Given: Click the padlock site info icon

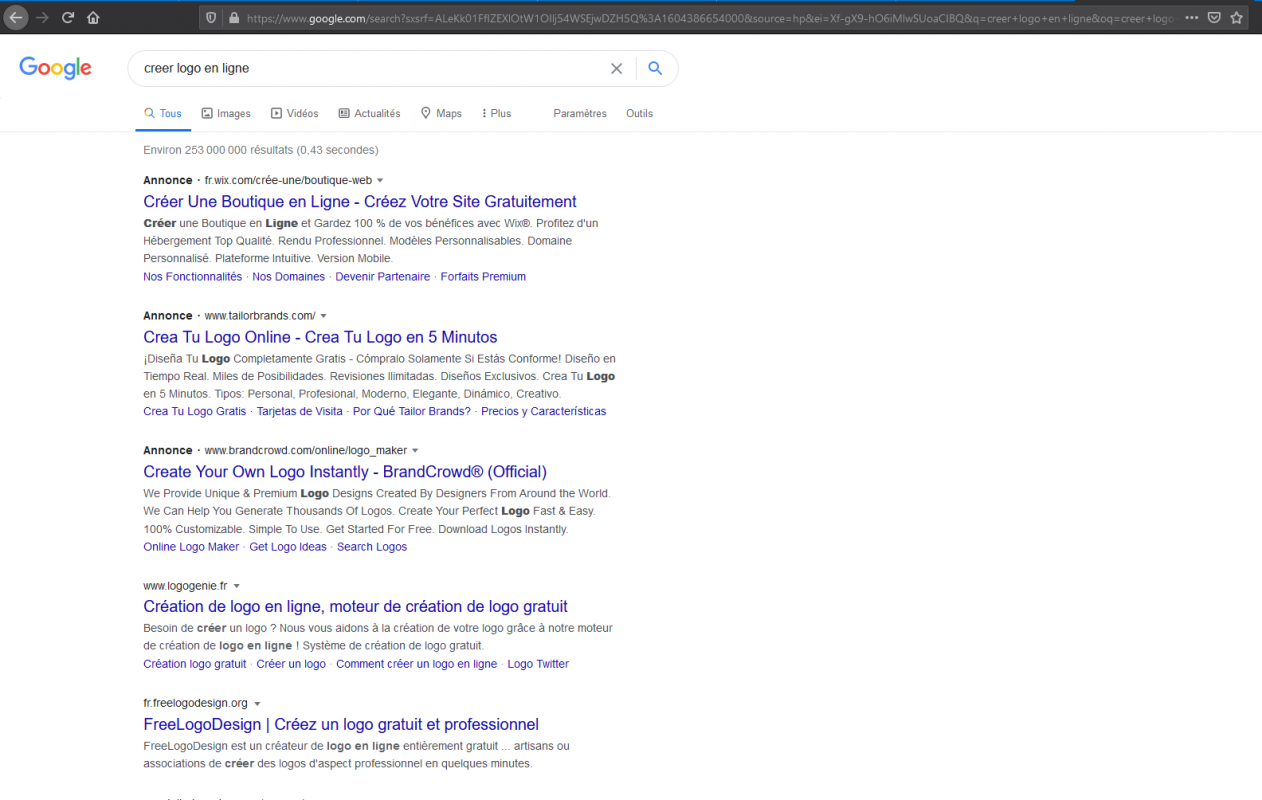Looking at the screenshot, I should [x=234, y=17].
